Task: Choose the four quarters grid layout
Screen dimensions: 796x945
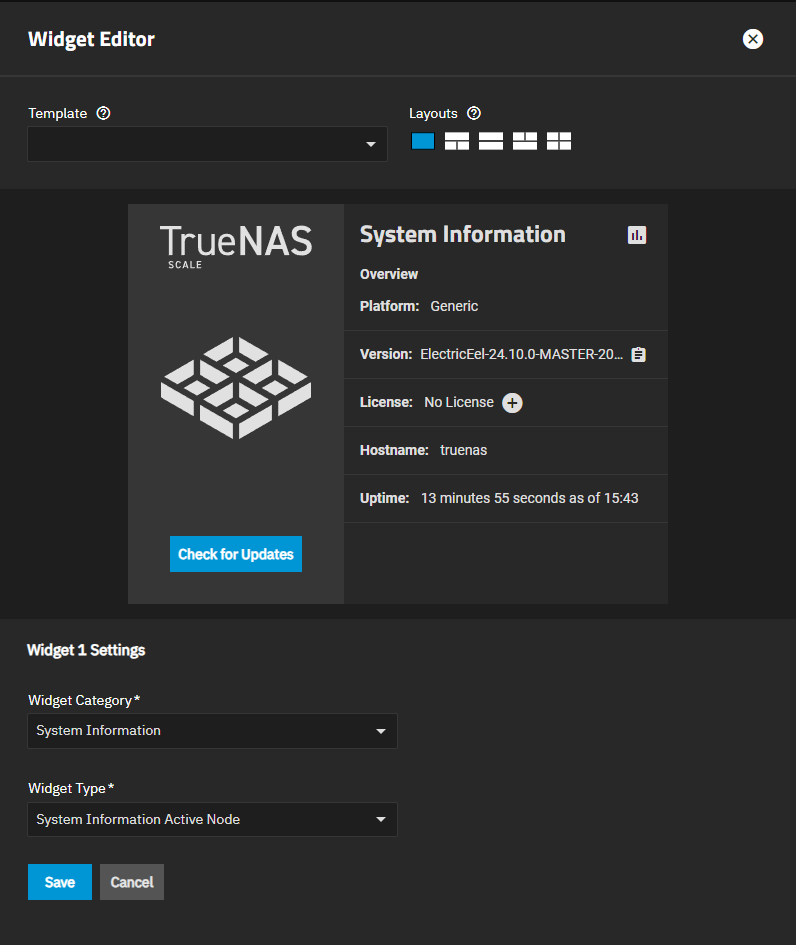Action: [559, 141]
